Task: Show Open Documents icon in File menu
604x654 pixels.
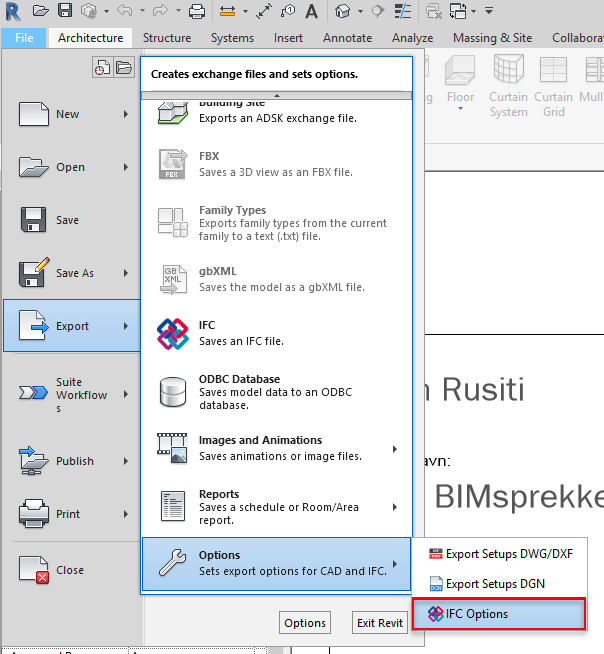Action: (x=124, y=67)
